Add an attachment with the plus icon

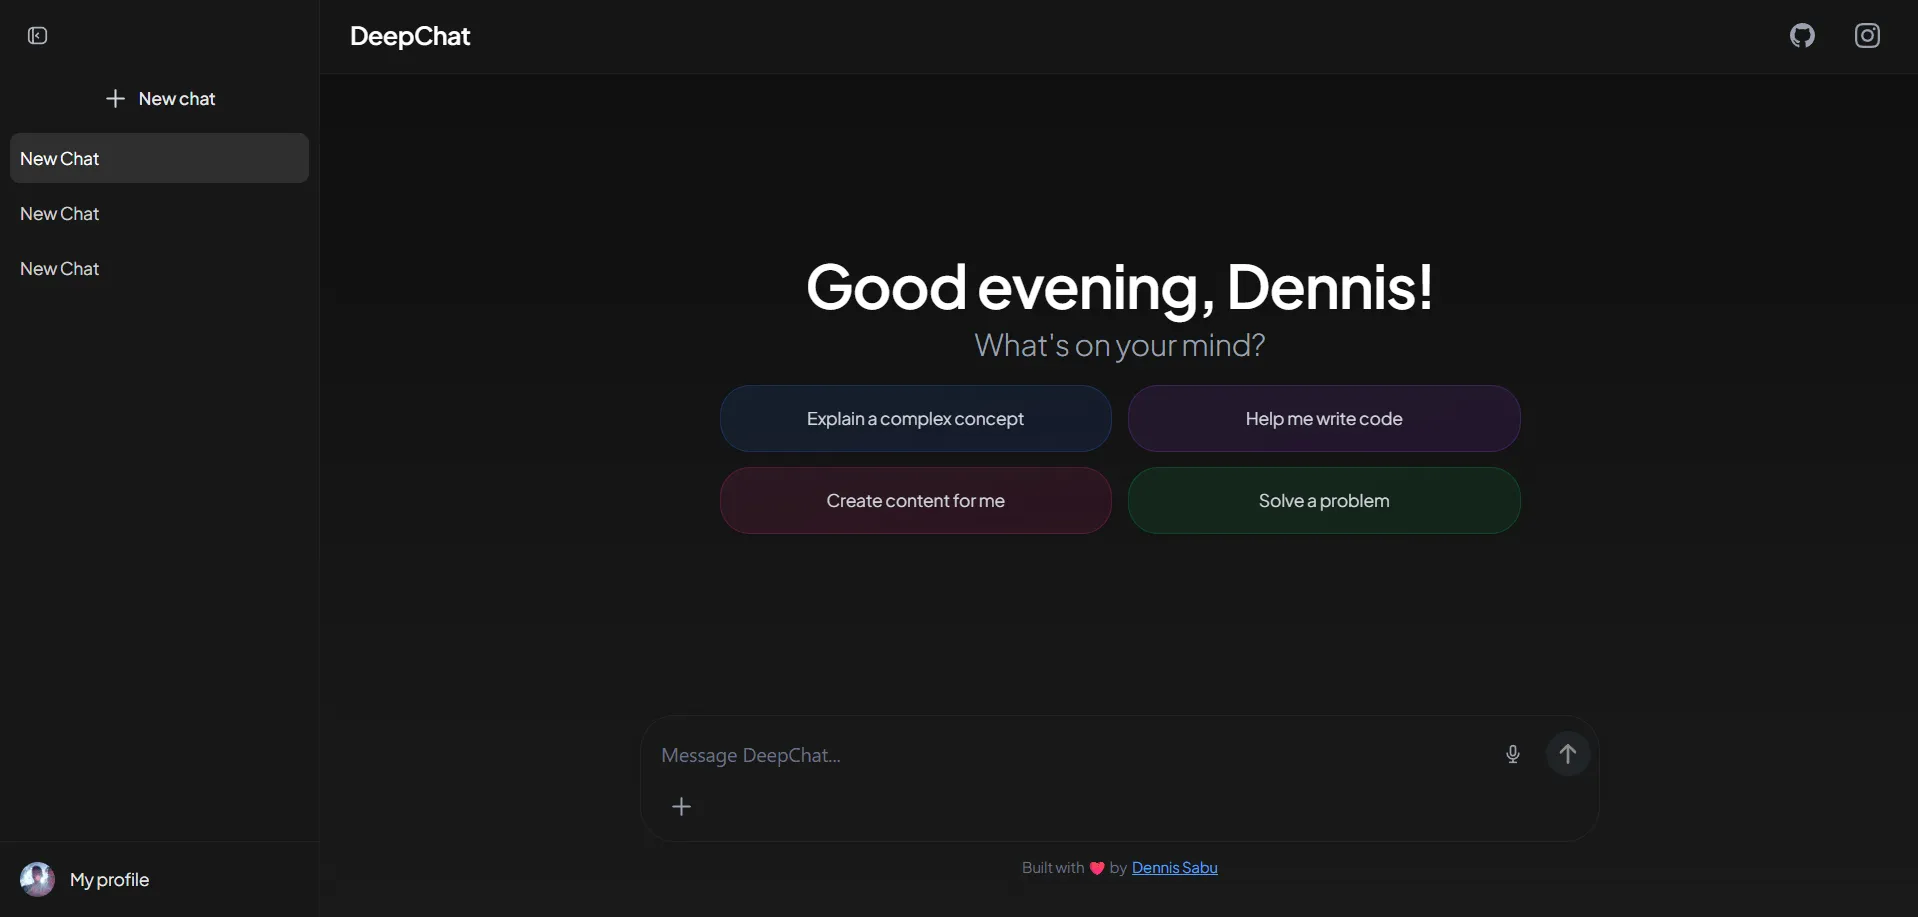pos(682,806)
